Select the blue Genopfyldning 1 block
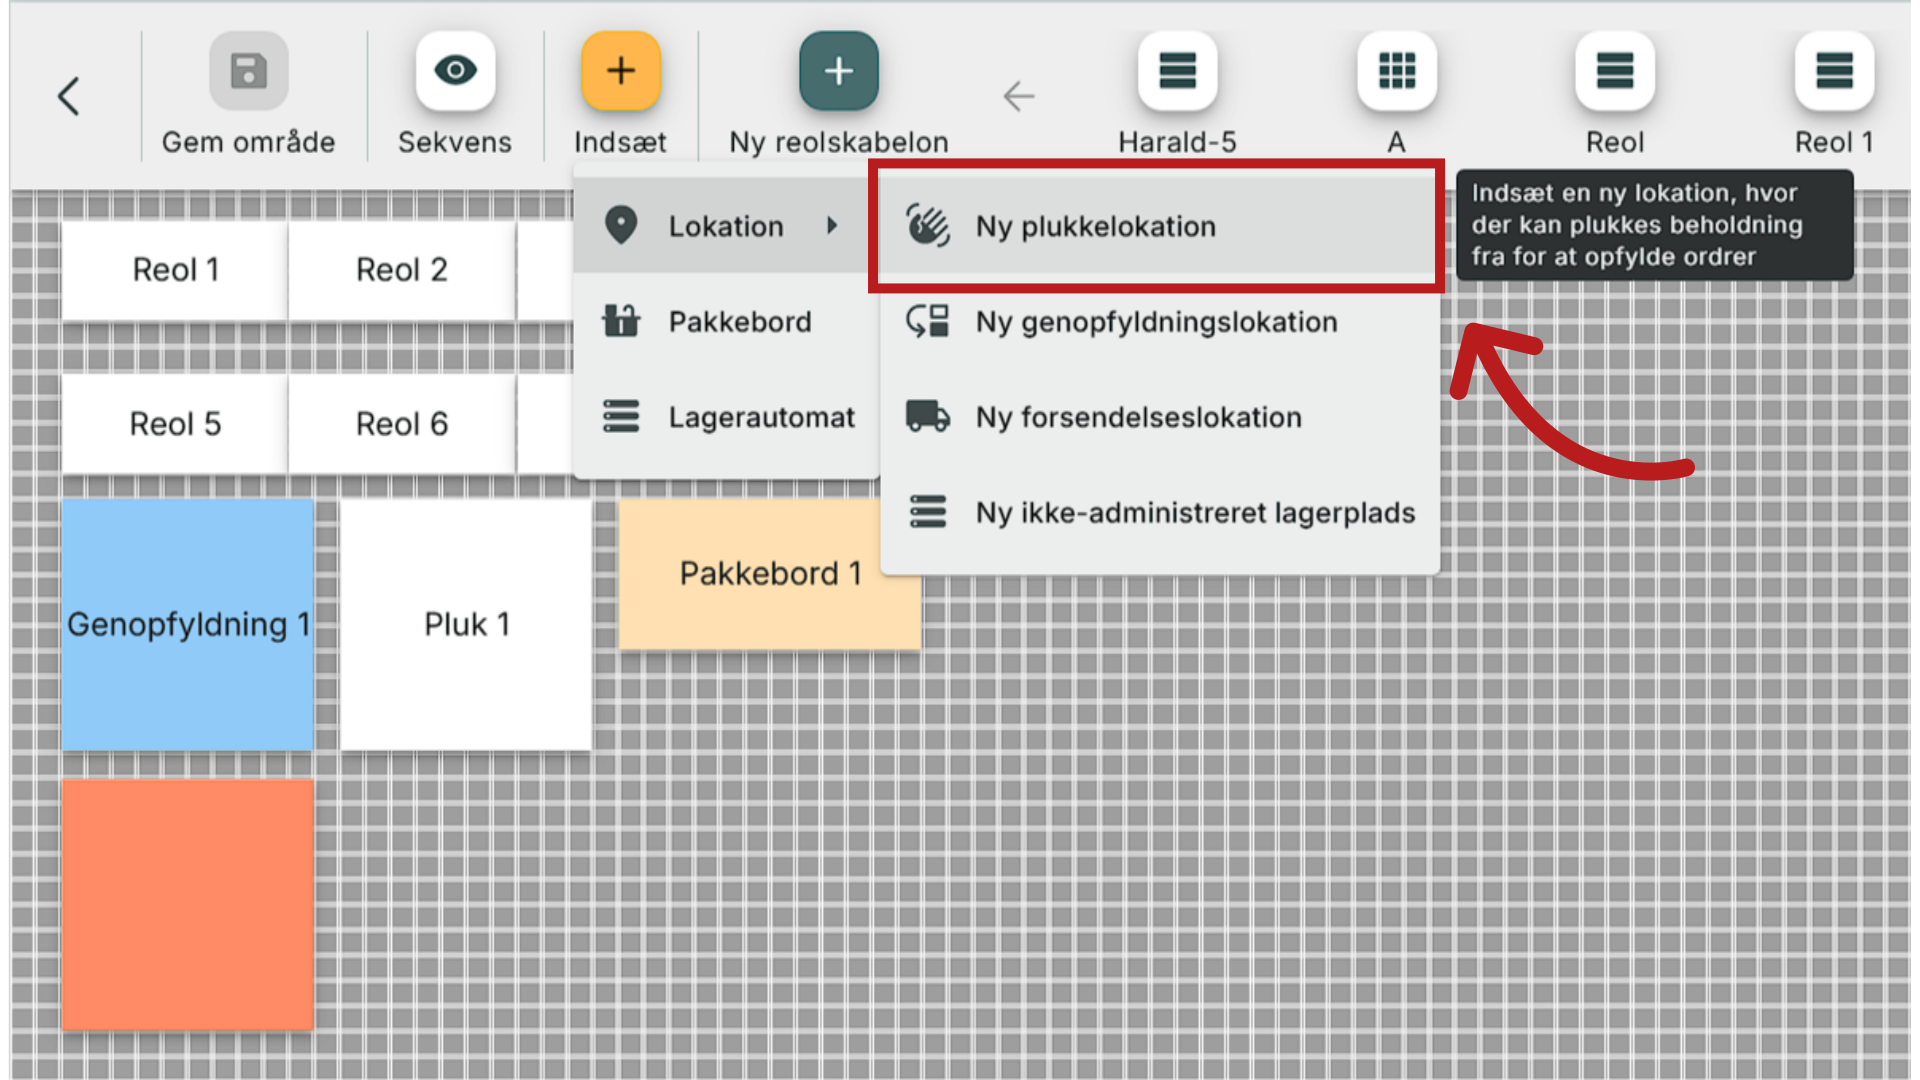 pyautogui.click(x=187, y=625)
